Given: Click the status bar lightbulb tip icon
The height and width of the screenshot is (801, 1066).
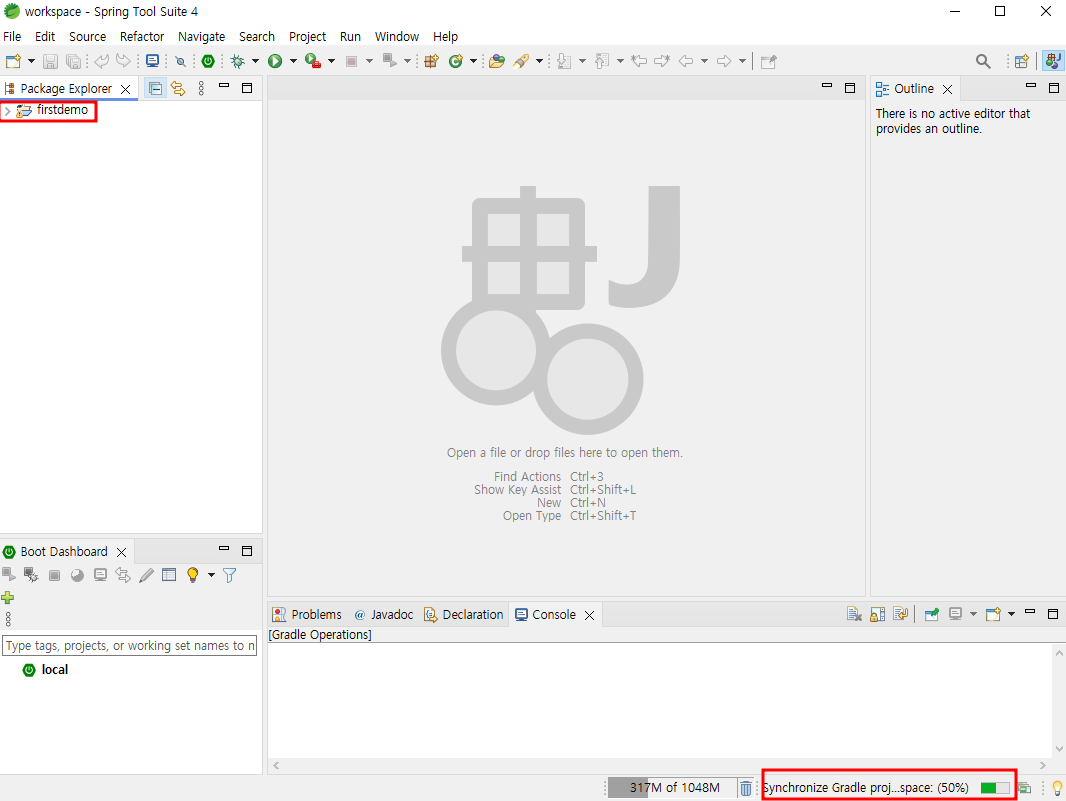Looking at the screenshot, I should click(1057, 788).
